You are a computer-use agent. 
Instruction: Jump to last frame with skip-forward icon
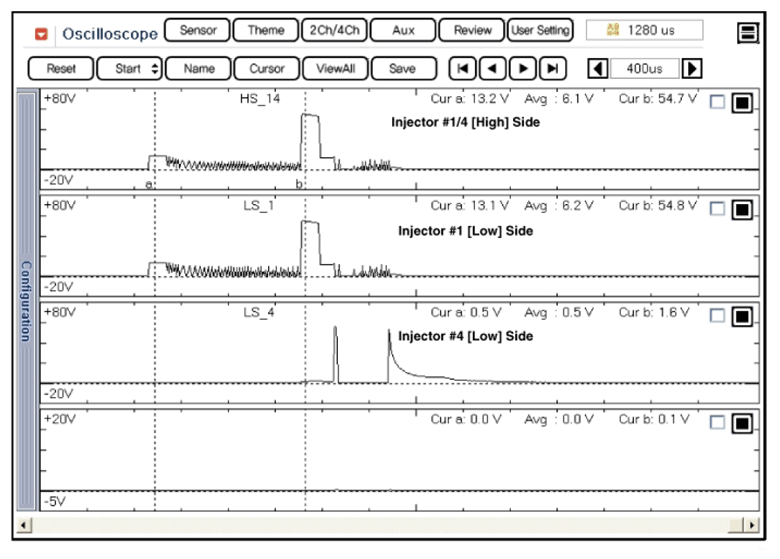click(553, 69)
